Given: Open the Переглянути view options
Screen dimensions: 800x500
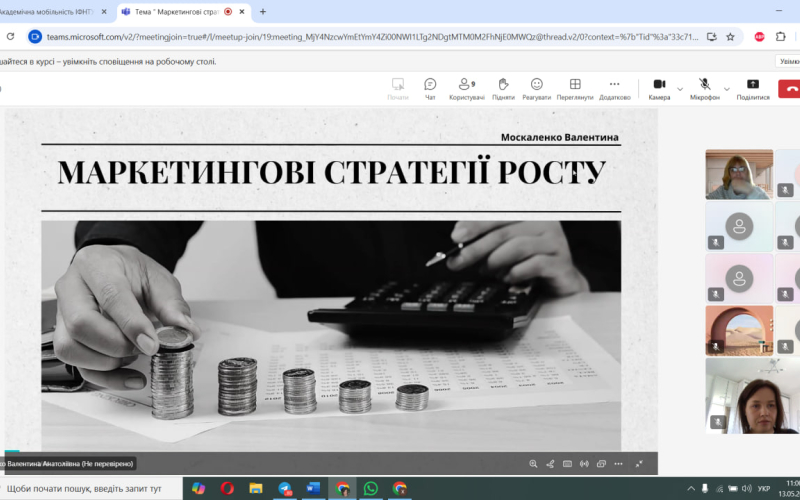Looking at the screenshot, I should click(x=575, y=88).
